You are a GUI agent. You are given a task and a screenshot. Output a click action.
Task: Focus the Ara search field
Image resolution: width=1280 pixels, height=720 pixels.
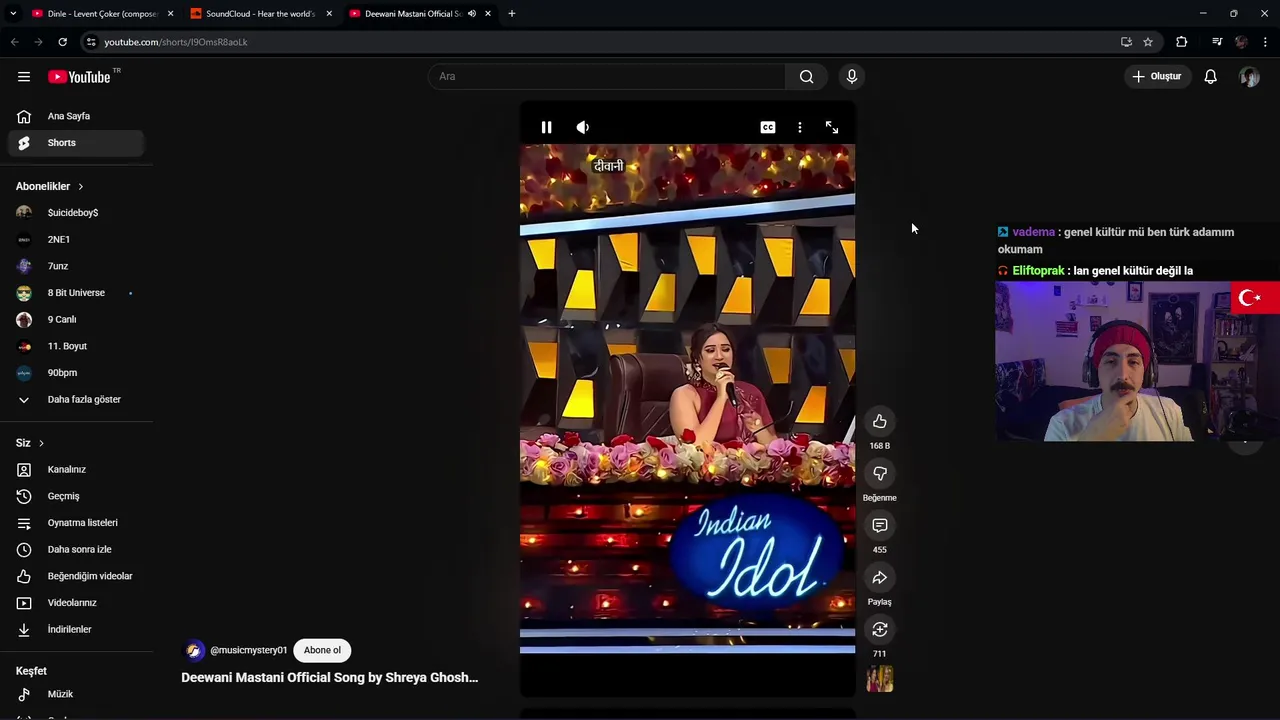607,77
